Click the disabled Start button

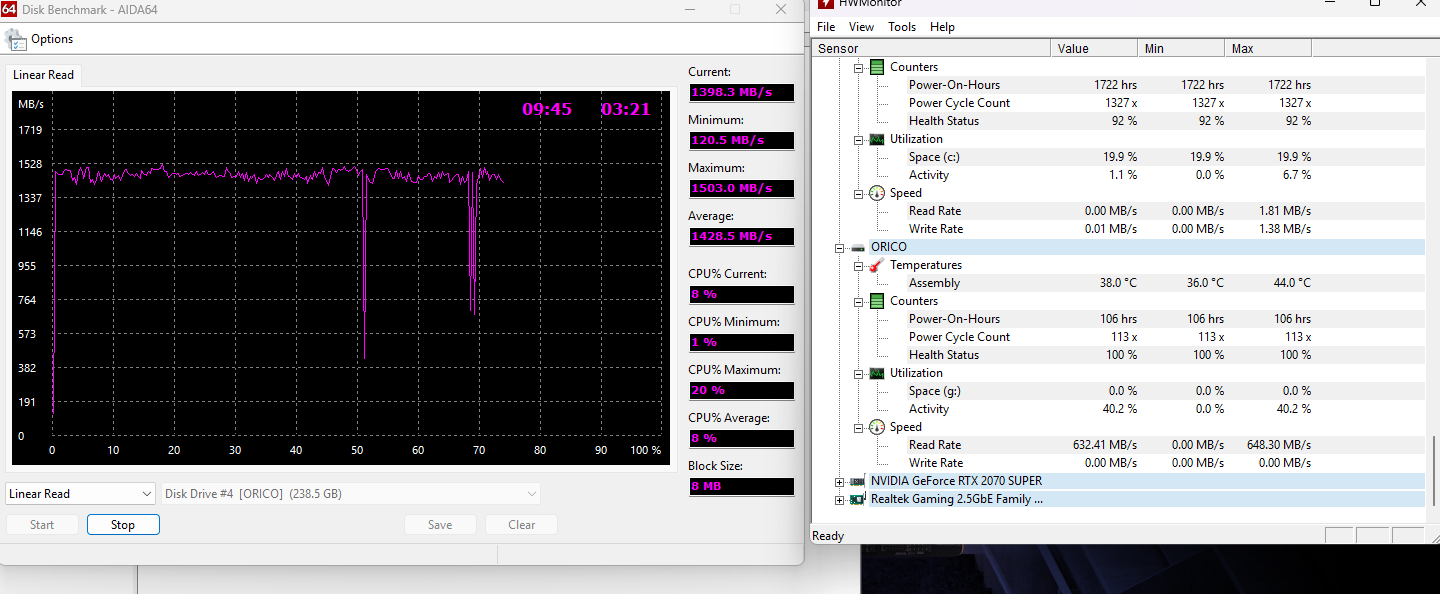42,524
